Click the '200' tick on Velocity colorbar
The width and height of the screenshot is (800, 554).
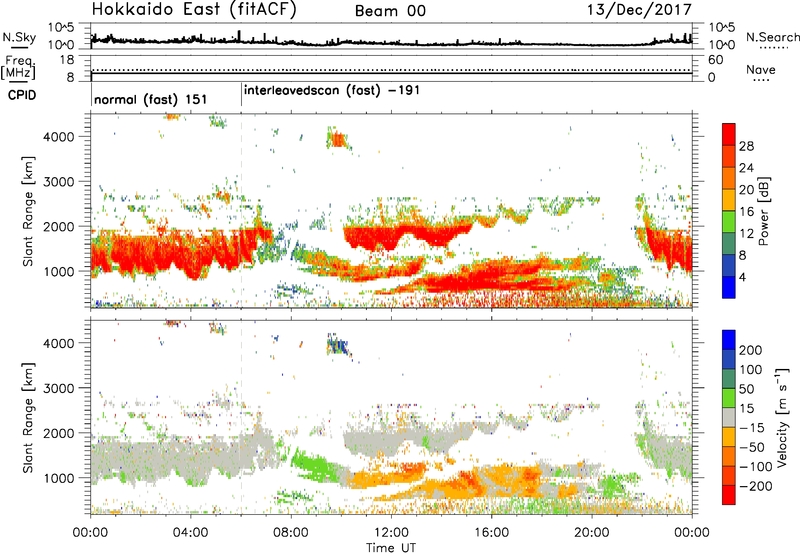[751, 350]
